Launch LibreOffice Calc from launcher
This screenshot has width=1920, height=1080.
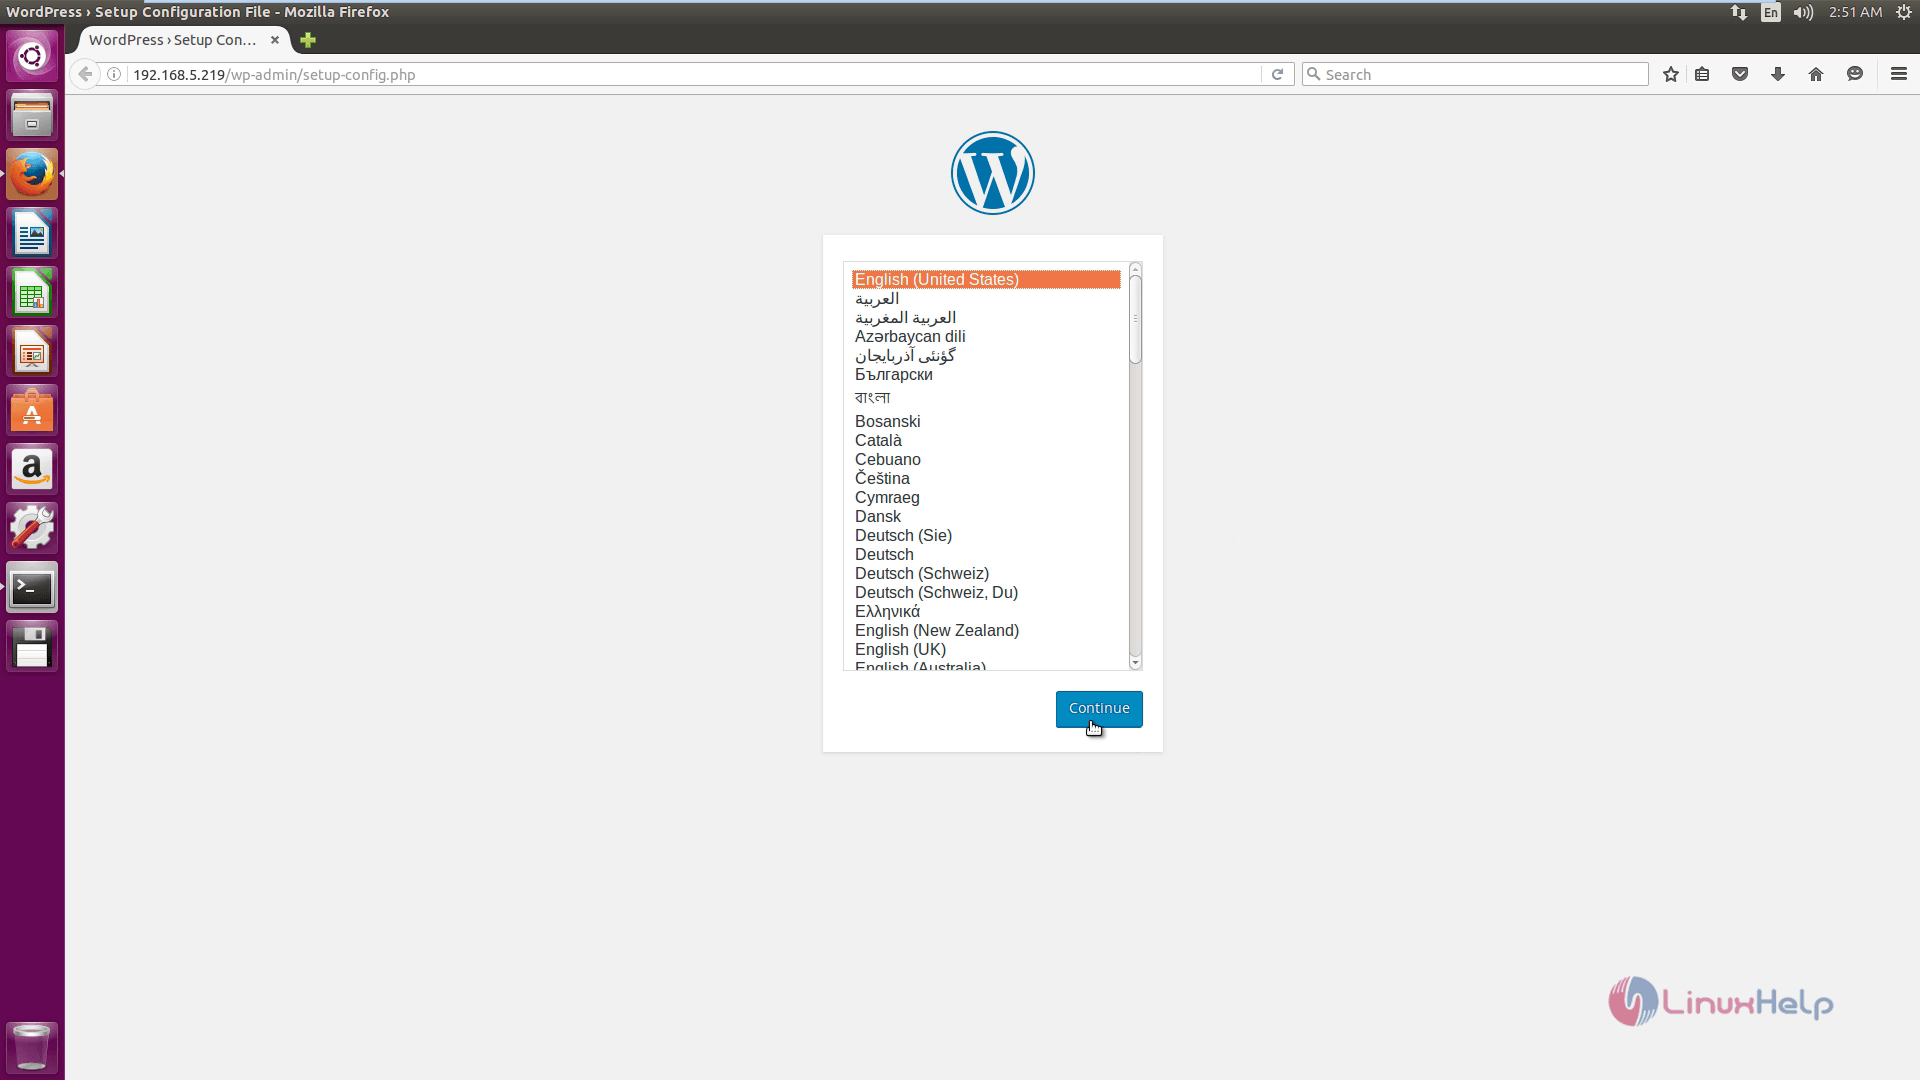coord(32,293)
